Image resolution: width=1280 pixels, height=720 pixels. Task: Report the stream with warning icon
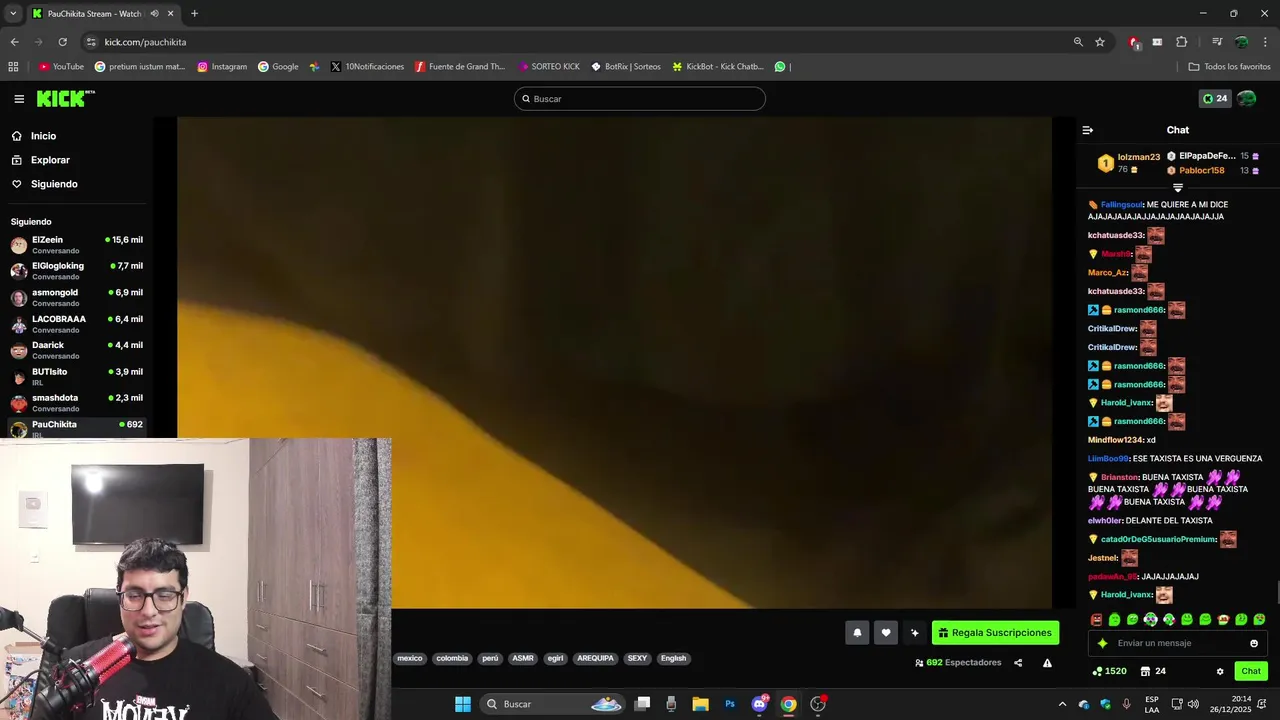[x=1047, y=663]
